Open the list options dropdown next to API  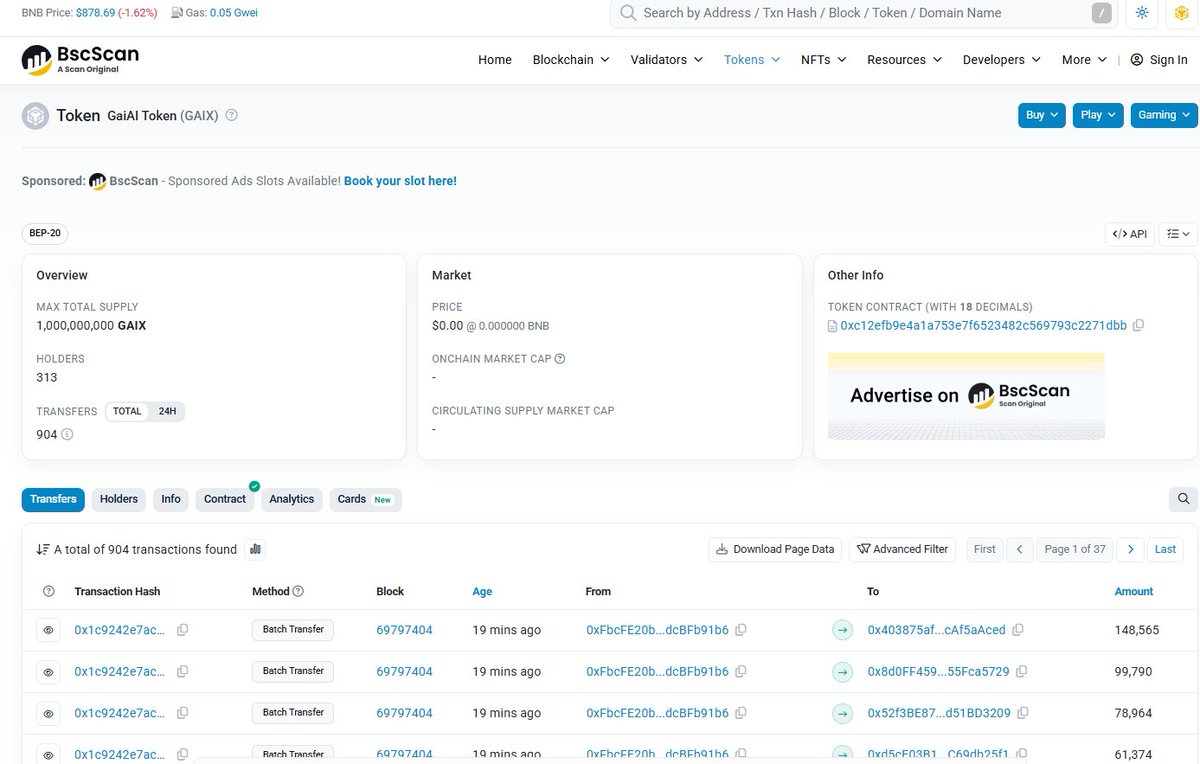pyautogui.click(x=1179, y=234)
